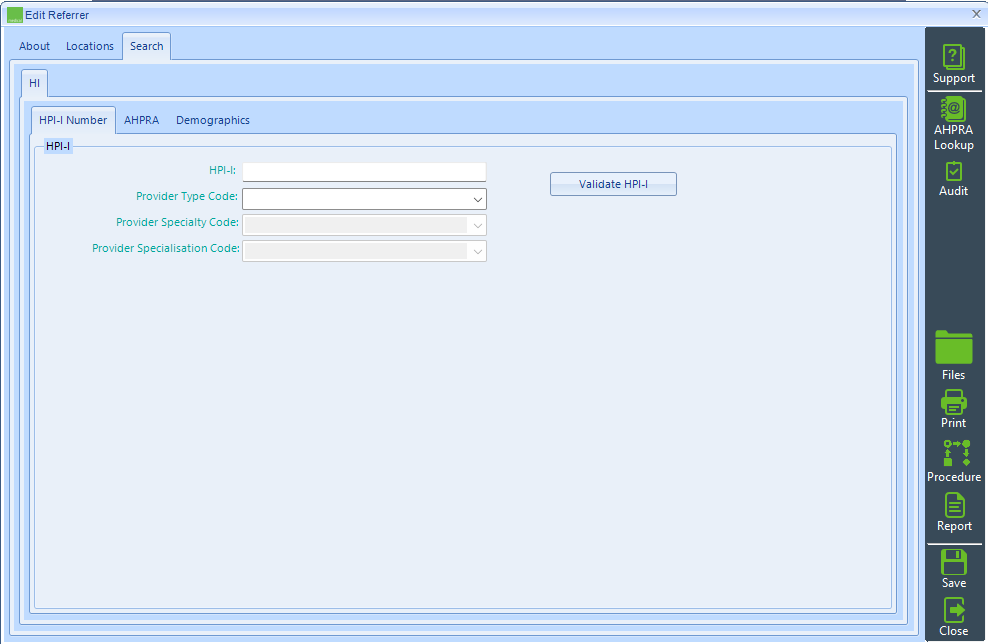The width and height of the screenshot is (988, 644).
Task: Select the HPI-I Number tab
Action: pos(73,120)
